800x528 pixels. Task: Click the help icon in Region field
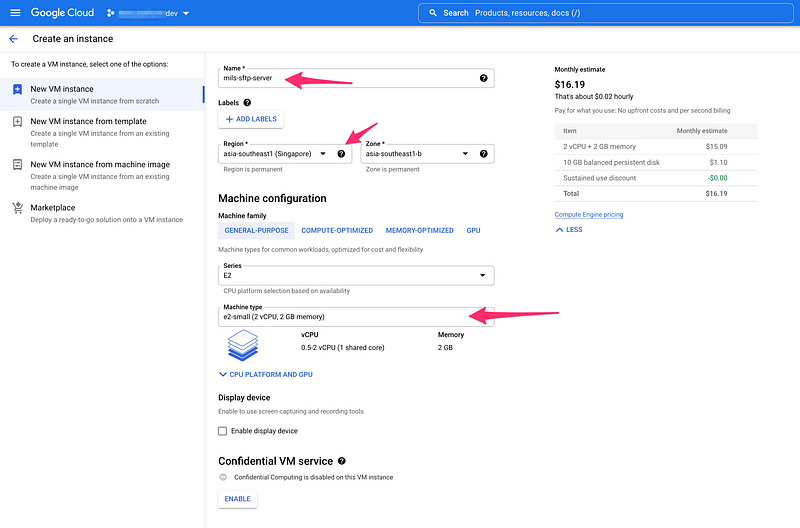(341, 154)
